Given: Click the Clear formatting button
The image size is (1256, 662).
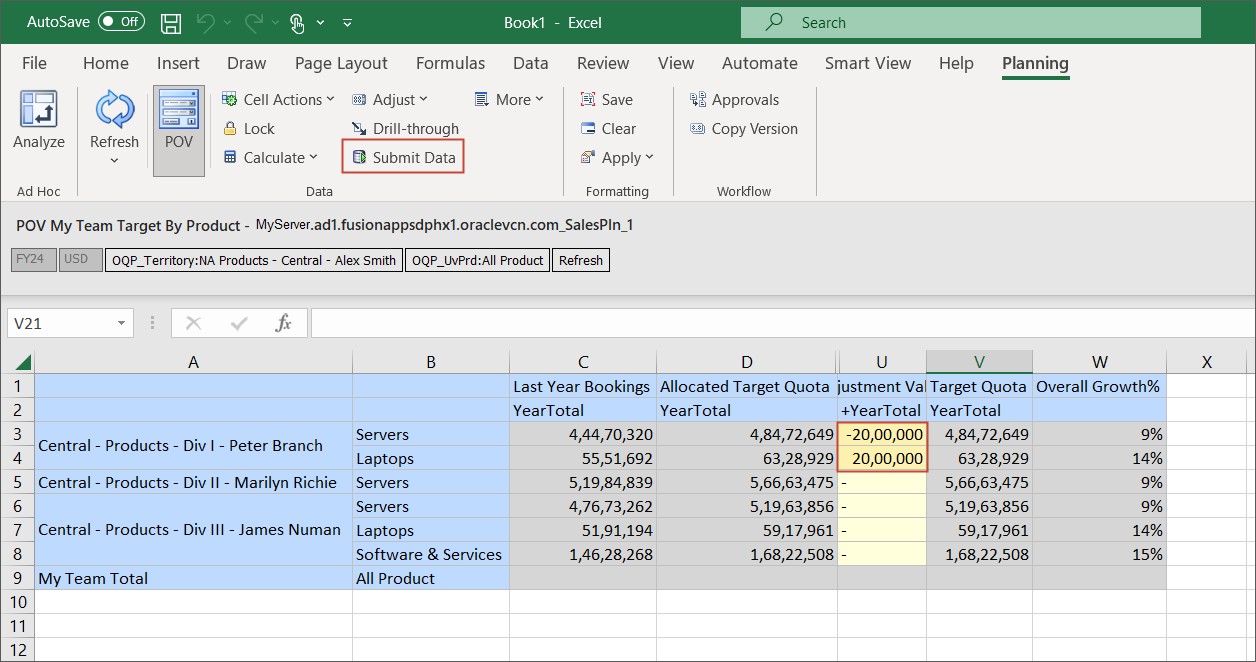Looking at the screenshot, I should (x=608, y=128).
